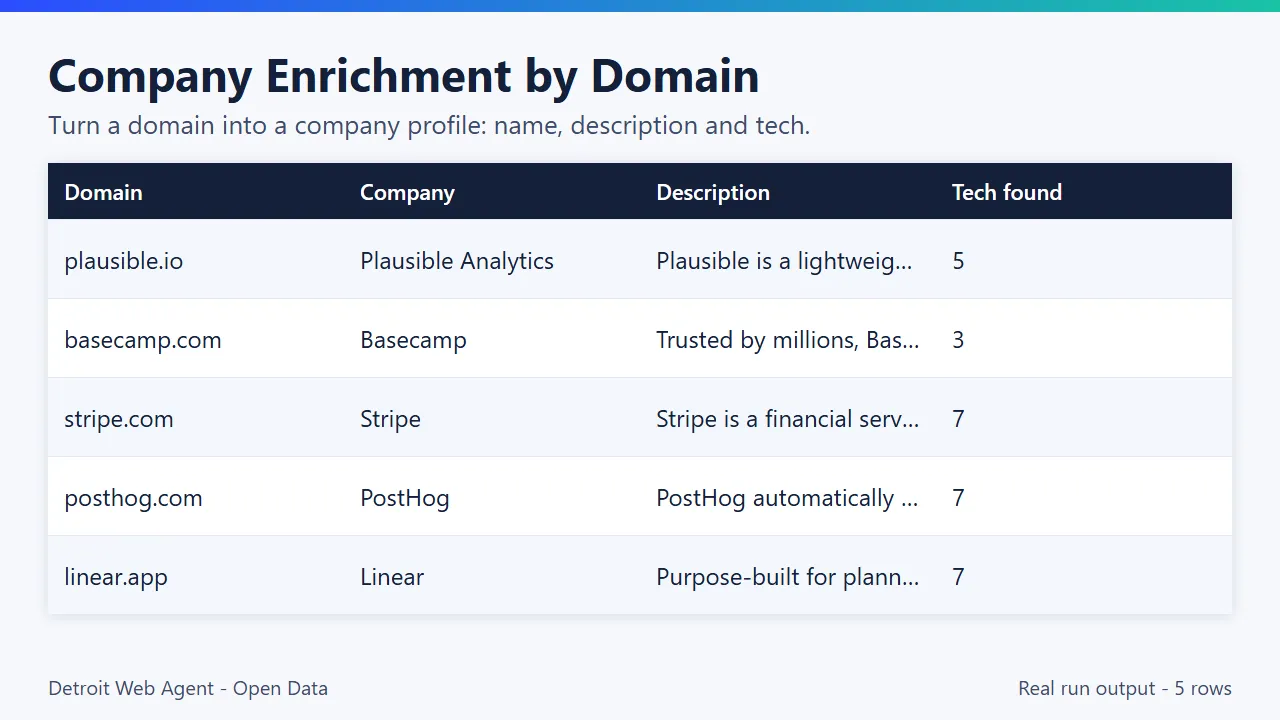This screenshot has width=1280, height=720.
Task: Select tech count 3 in basecamp.com row
Action: tap(958, 340)
